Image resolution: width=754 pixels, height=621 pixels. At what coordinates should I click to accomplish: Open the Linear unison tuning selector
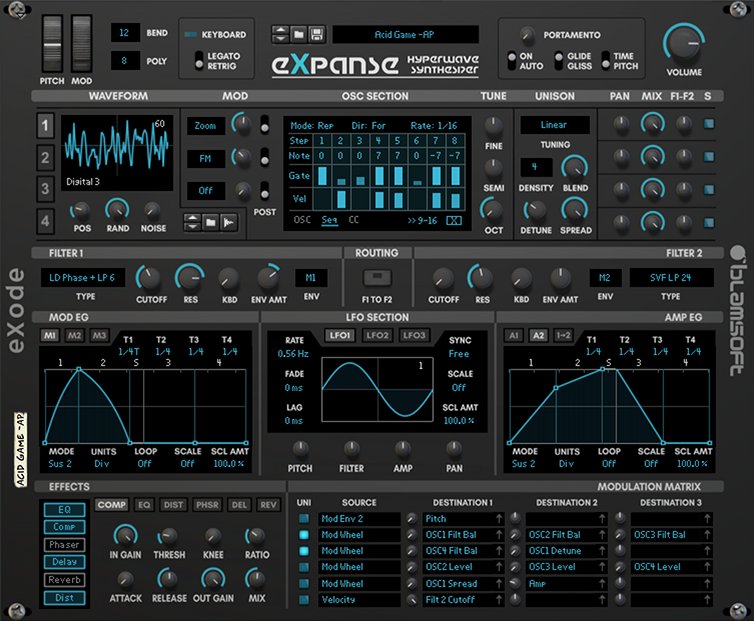click(554, 125)
